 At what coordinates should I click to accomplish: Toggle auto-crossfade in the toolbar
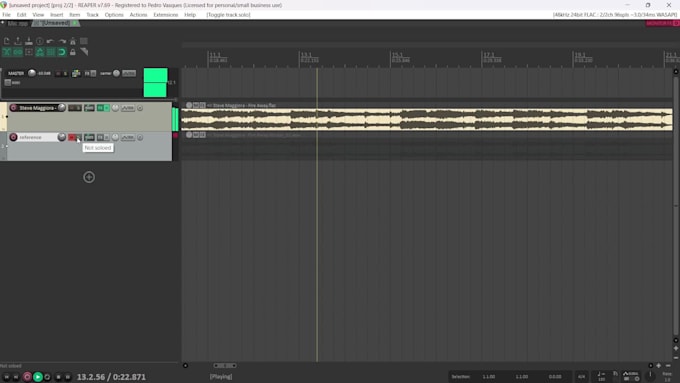coord(7,52)
